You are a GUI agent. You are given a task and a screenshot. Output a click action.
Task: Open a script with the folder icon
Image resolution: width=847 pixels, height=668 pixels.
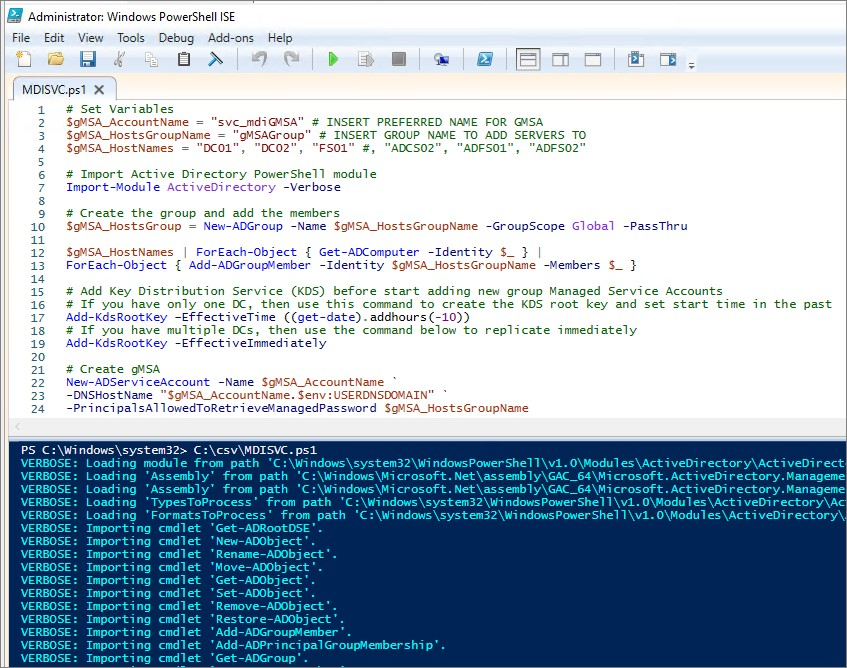point(56,59)
